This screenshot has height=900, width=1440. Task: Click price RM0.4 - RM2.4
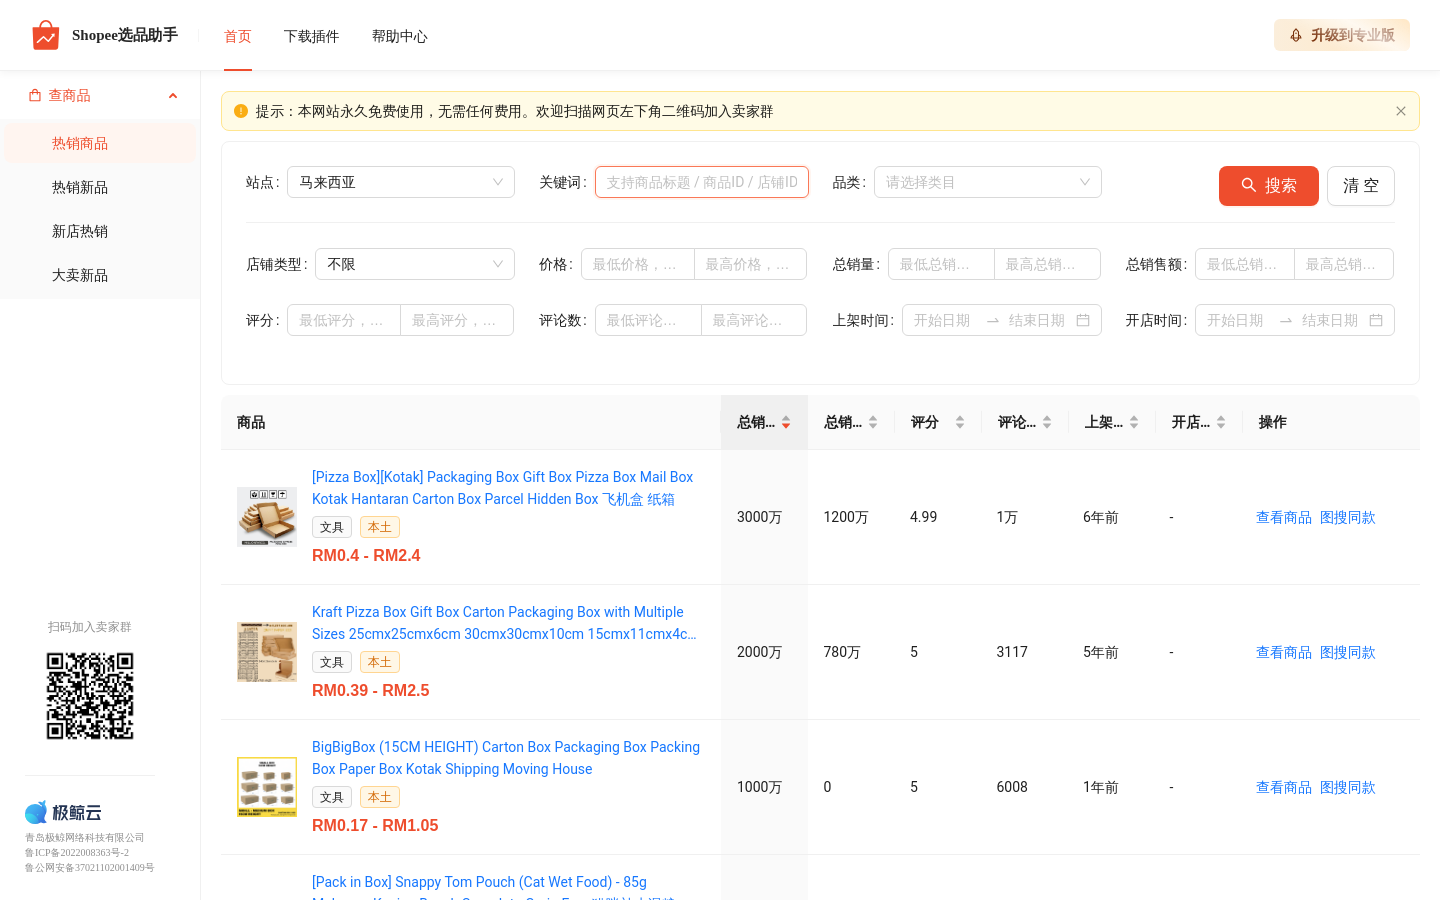(x=366, y=555)
